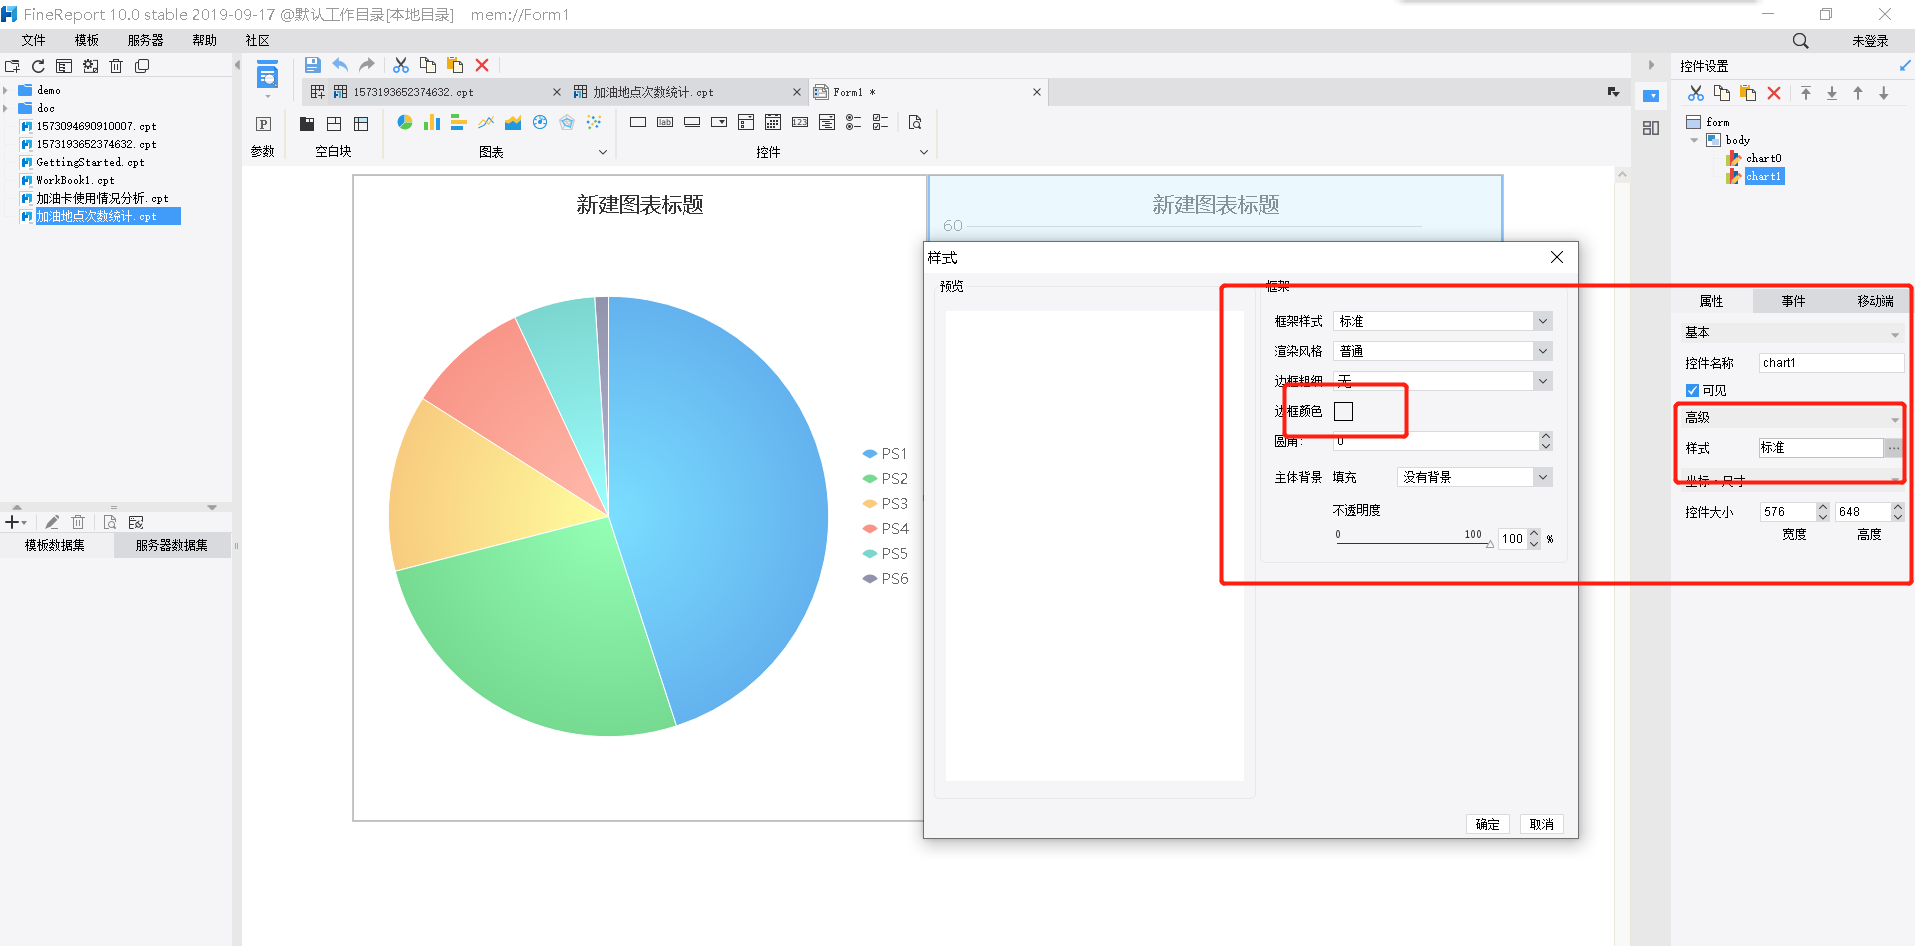Move widget to bottom in widget settings
Viewport: 1915px width, 946px height.
(x=1832, y=93)
